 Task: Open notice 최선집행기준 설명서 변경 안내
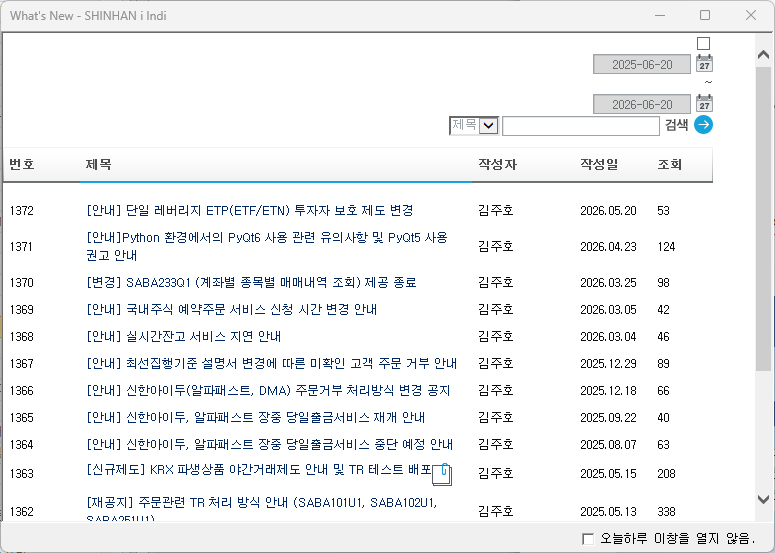pos(271,364)
